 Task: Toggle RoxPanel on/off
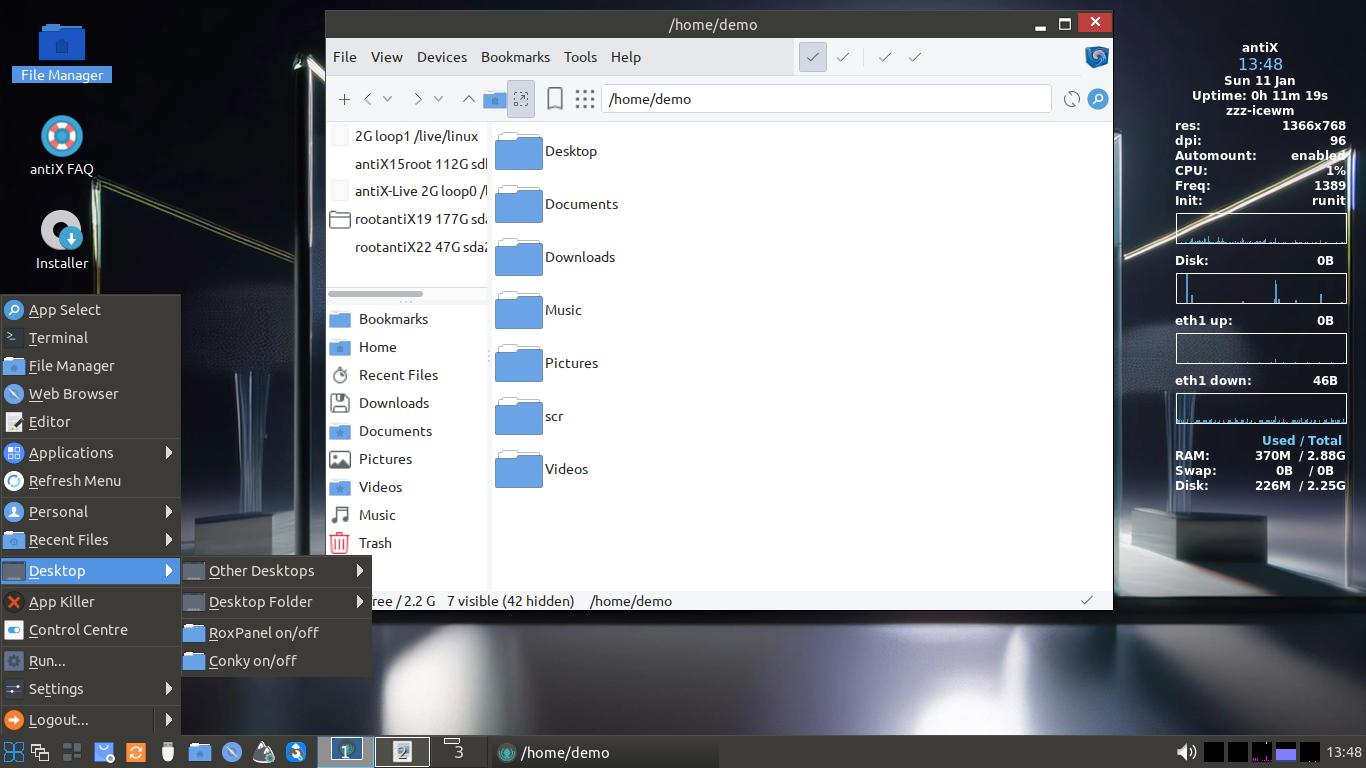coord(263,633)
